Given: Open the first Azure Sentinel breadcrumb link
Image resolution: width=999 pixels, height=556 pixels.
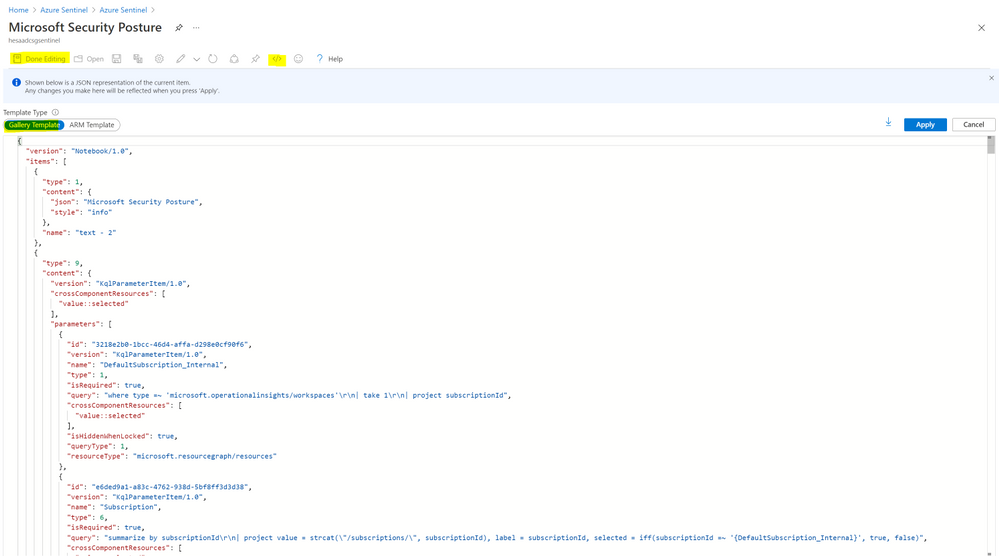Looking at the screenshot, I should pyautogui.click(x=64, y=10).
